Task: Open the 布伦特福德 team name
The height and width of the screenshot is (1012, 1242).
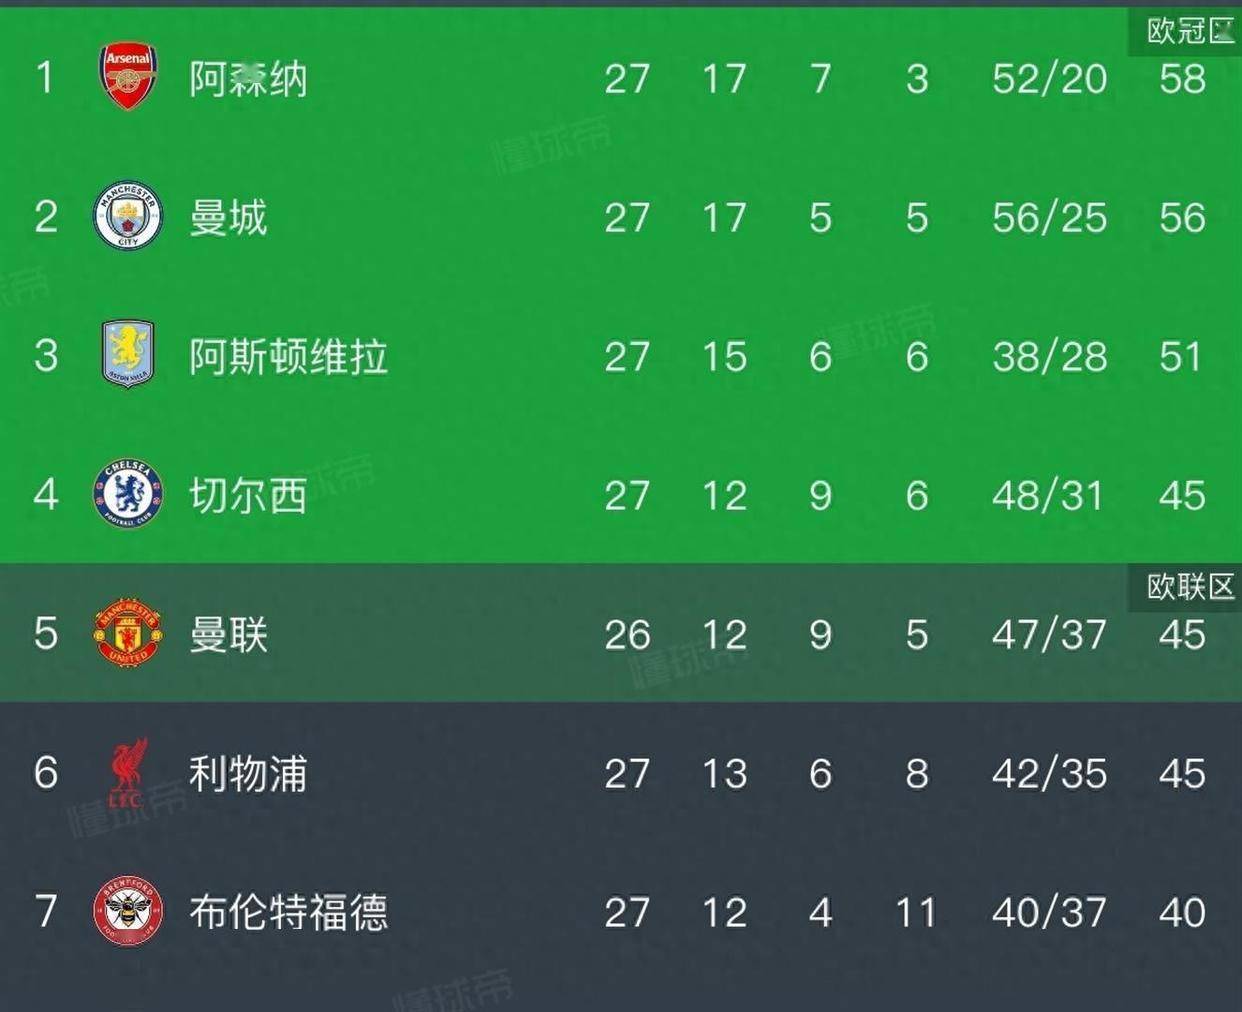Action: (x=288, y=912)
